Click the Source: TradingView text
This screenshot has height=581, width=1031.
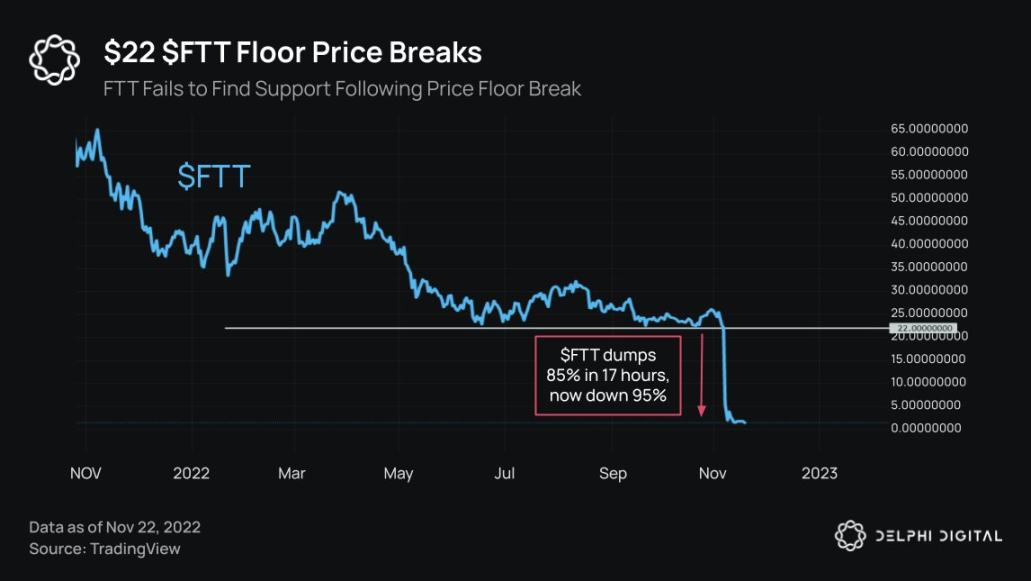pyautogui.click(x=105, y=549)
